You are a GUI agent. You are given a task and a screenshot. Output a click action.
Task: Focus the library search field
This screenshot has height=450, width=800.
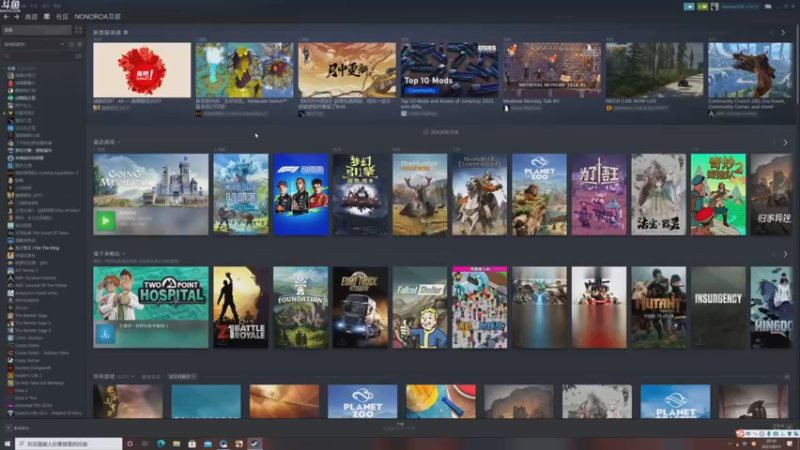(38, 56)
